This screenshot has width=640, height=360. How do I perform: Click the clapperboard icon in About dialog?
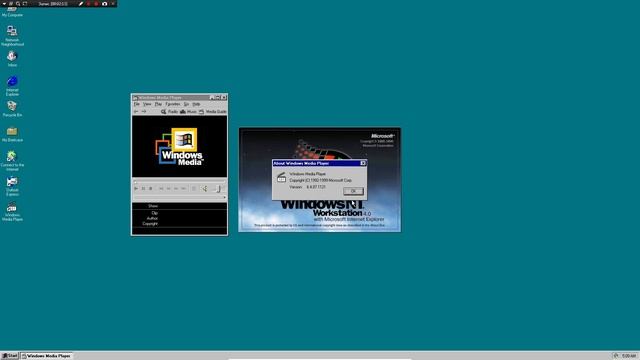(x=281, y=177)
